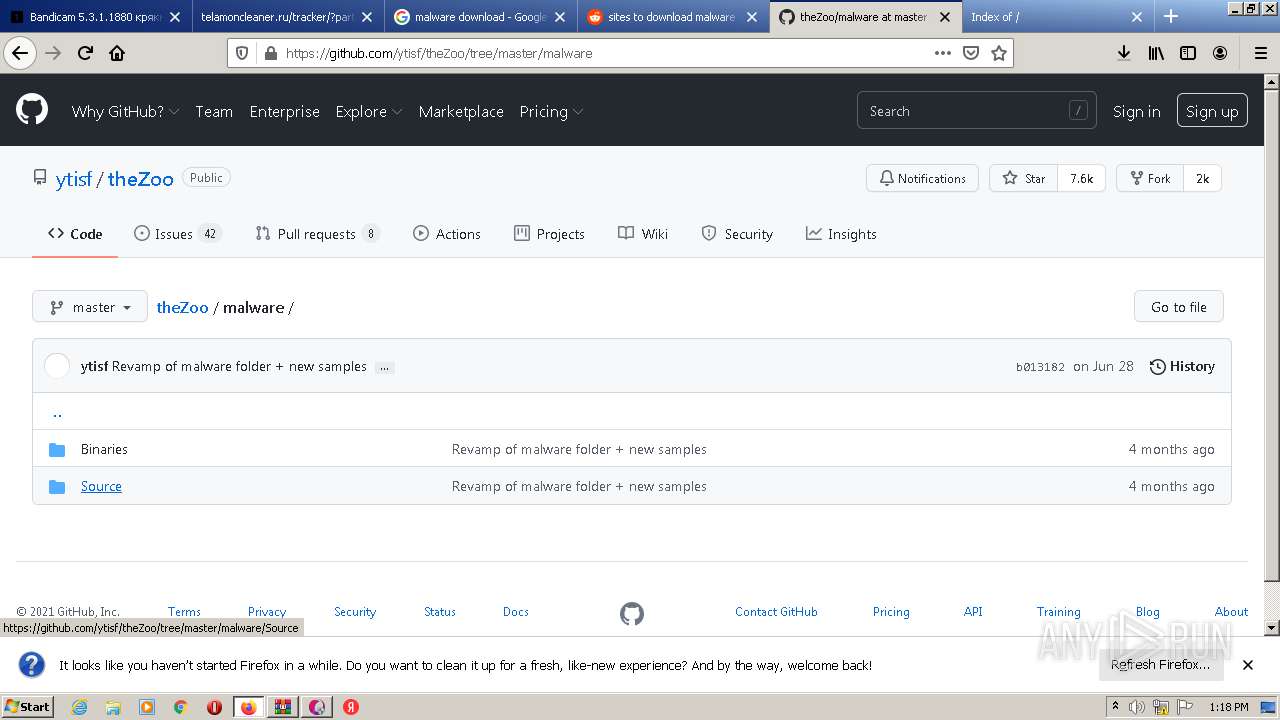Click the Windows Start button

pos(27,706)
